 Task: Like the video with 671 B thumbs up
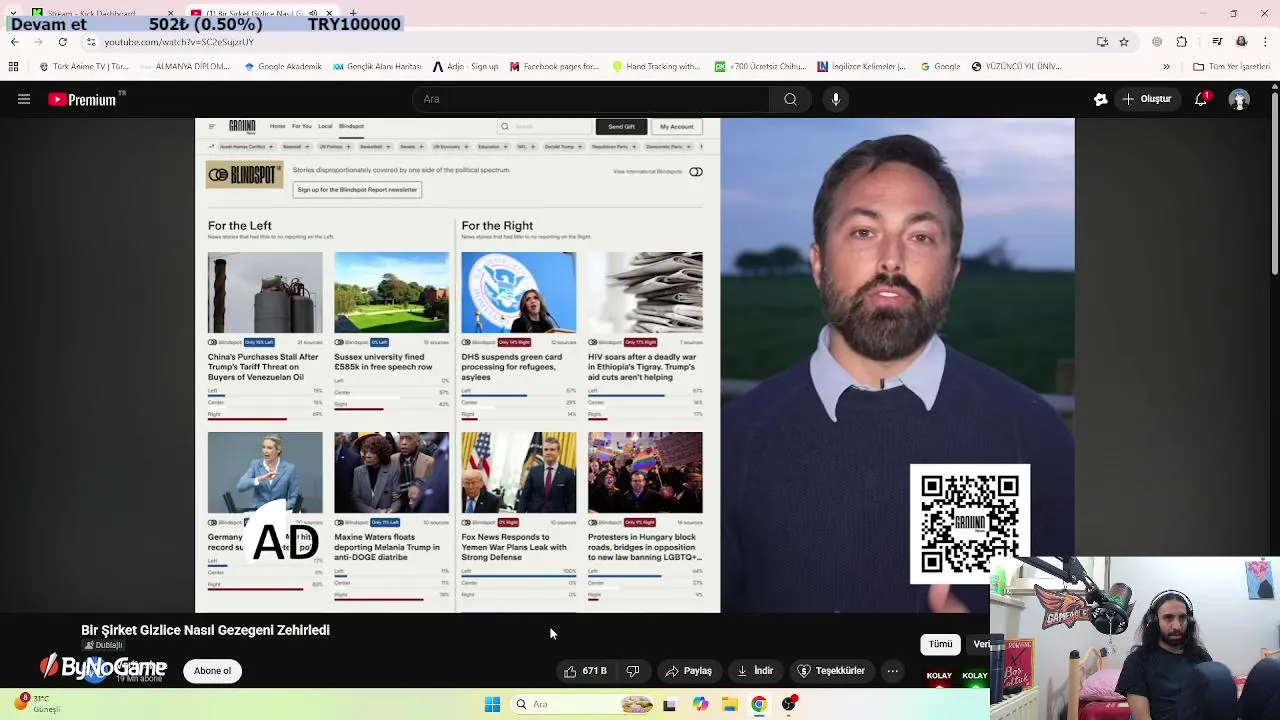click(x=586, y=671)
